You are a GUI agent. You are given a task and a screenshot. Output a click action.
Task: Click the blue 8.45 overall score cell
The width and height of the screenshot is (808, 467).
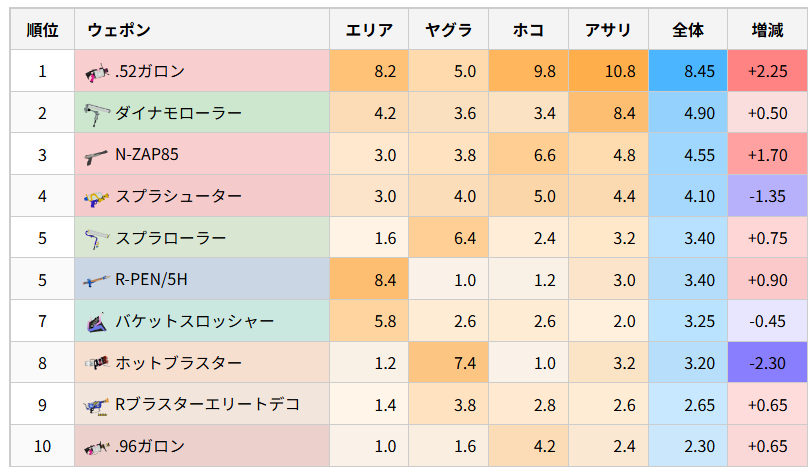tap(688, 71)
